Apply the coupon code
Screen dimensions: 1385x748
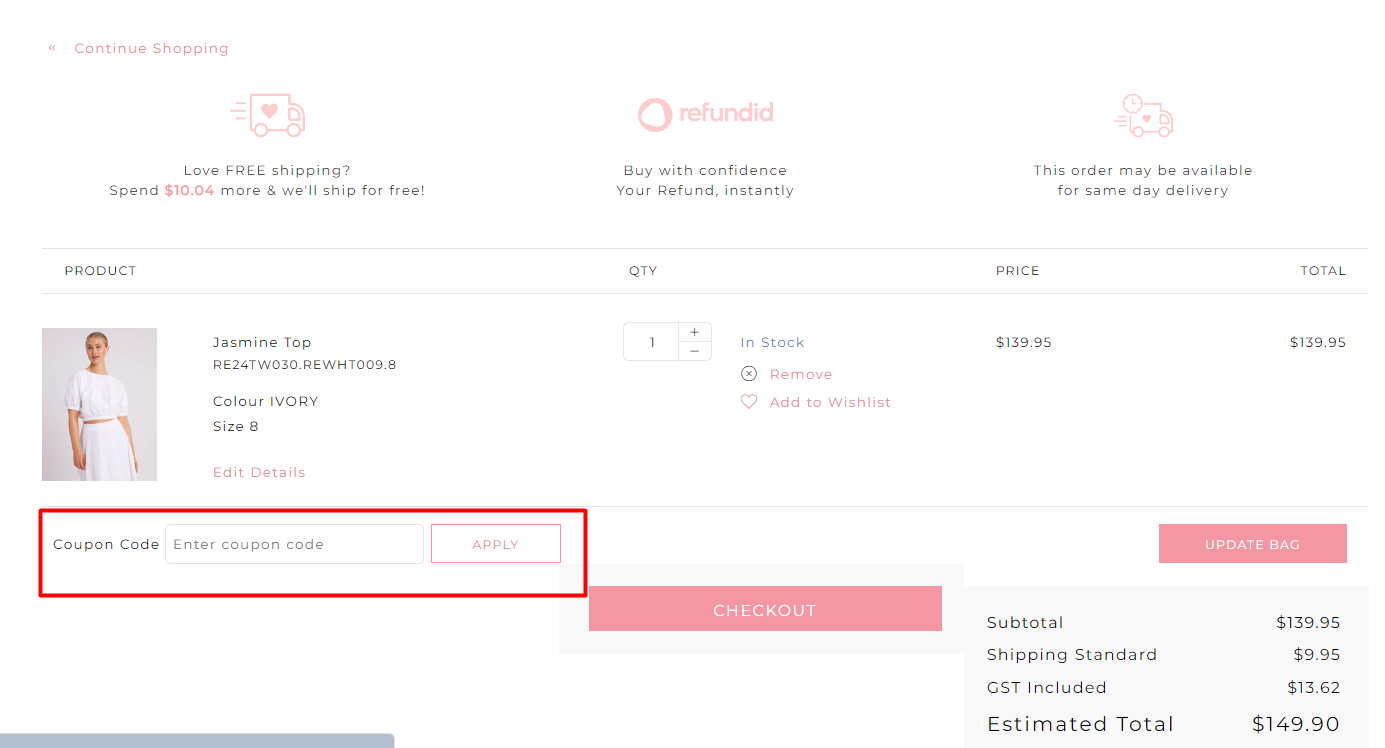(496, 544)
